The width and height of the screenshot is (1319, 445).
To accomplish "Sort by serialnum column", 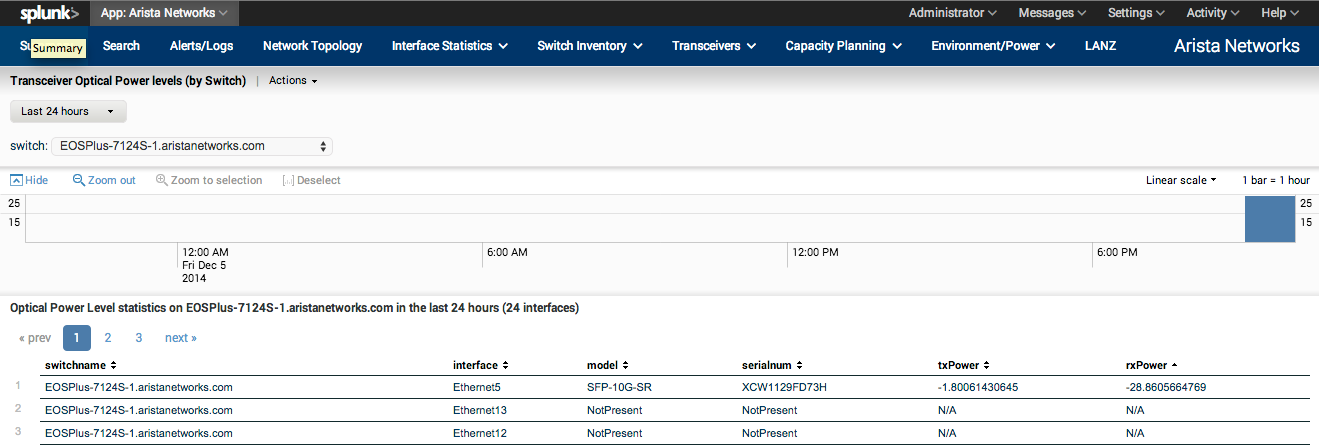I will 773,365.
